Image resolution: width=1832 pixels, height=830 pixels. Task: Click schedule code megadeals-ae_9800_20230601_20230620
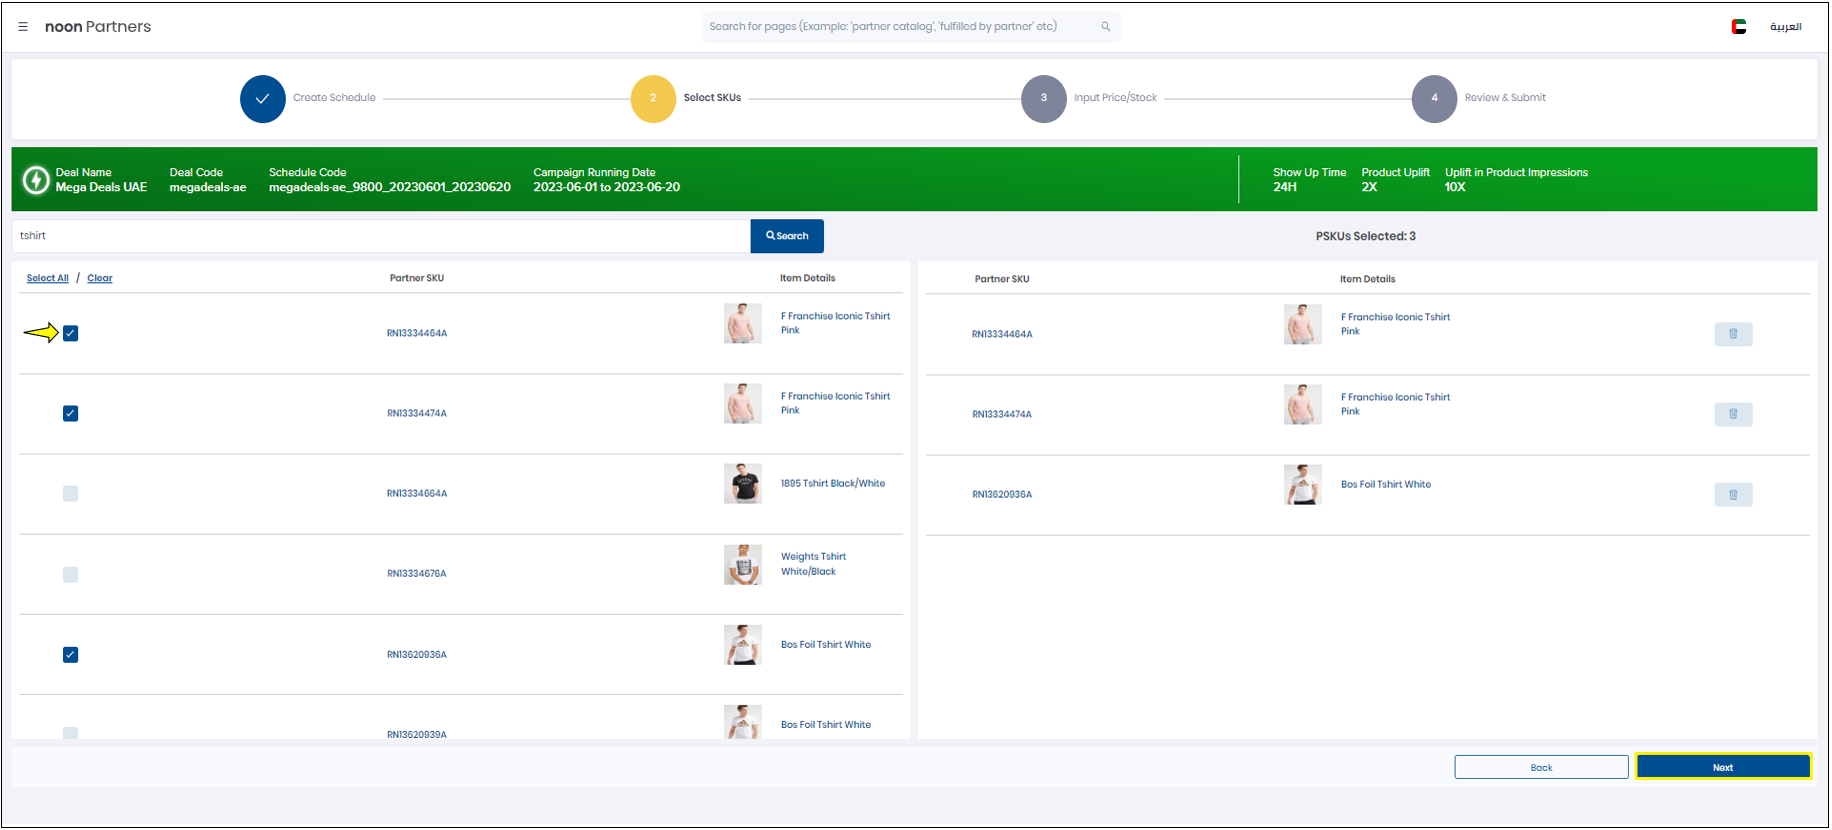(x=390, y=187)
